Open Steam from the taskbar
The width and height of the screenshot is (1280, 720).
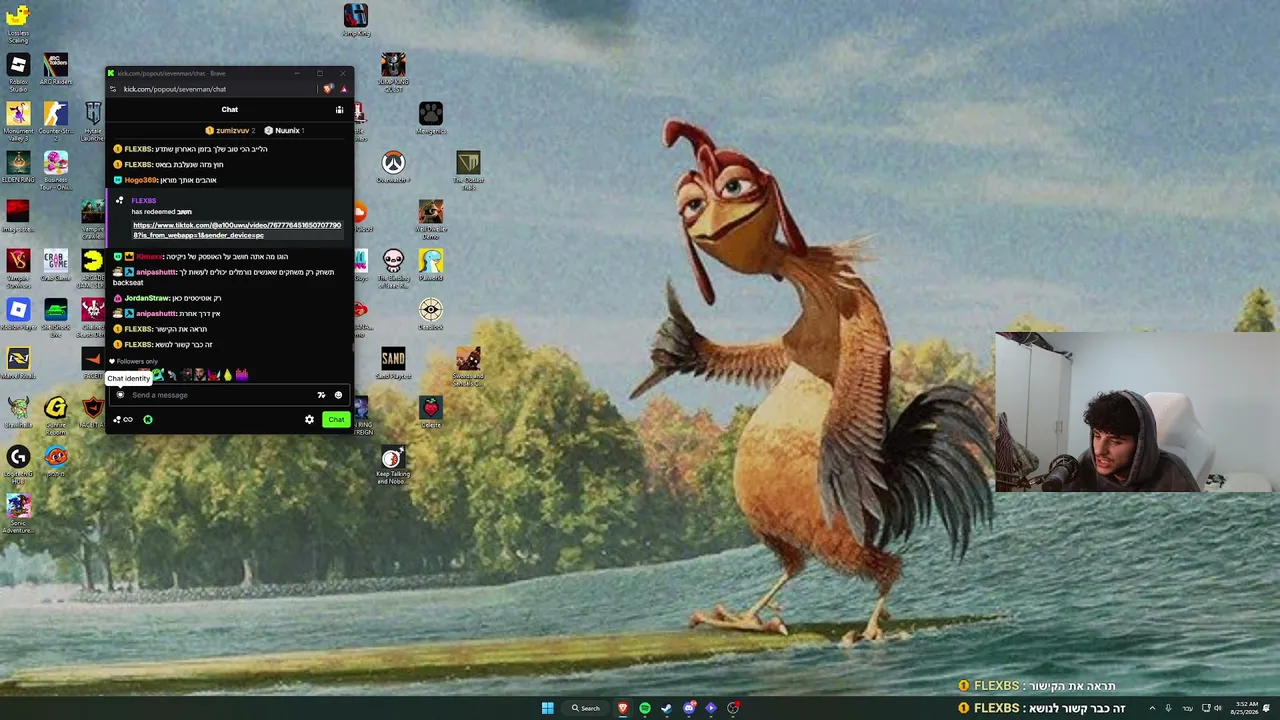click(x=667, y=708)
